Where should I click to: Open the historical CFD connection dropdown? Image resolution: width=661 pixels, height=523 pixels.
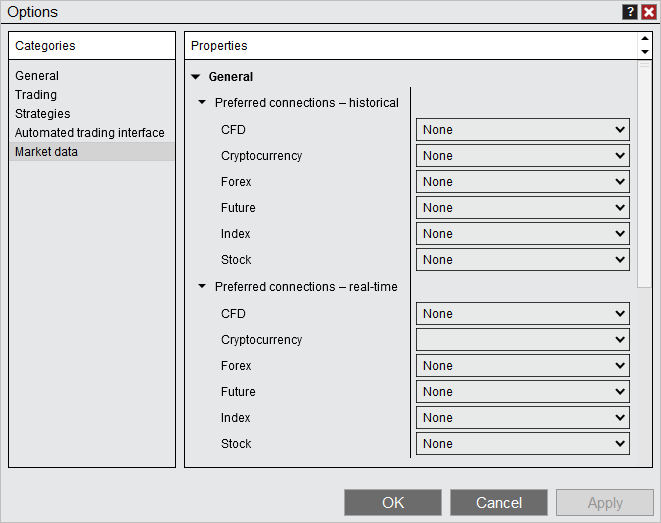click(x=522, y=130)
